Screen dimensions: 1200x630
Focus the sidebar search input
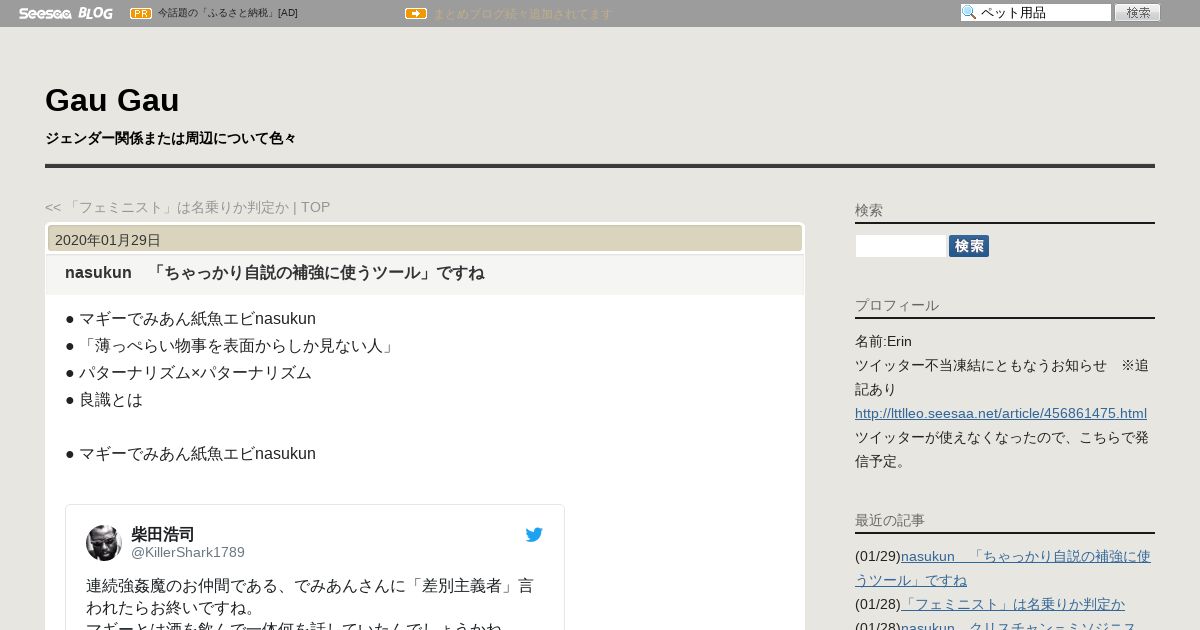pyautogui.click(x=901, y=246)
